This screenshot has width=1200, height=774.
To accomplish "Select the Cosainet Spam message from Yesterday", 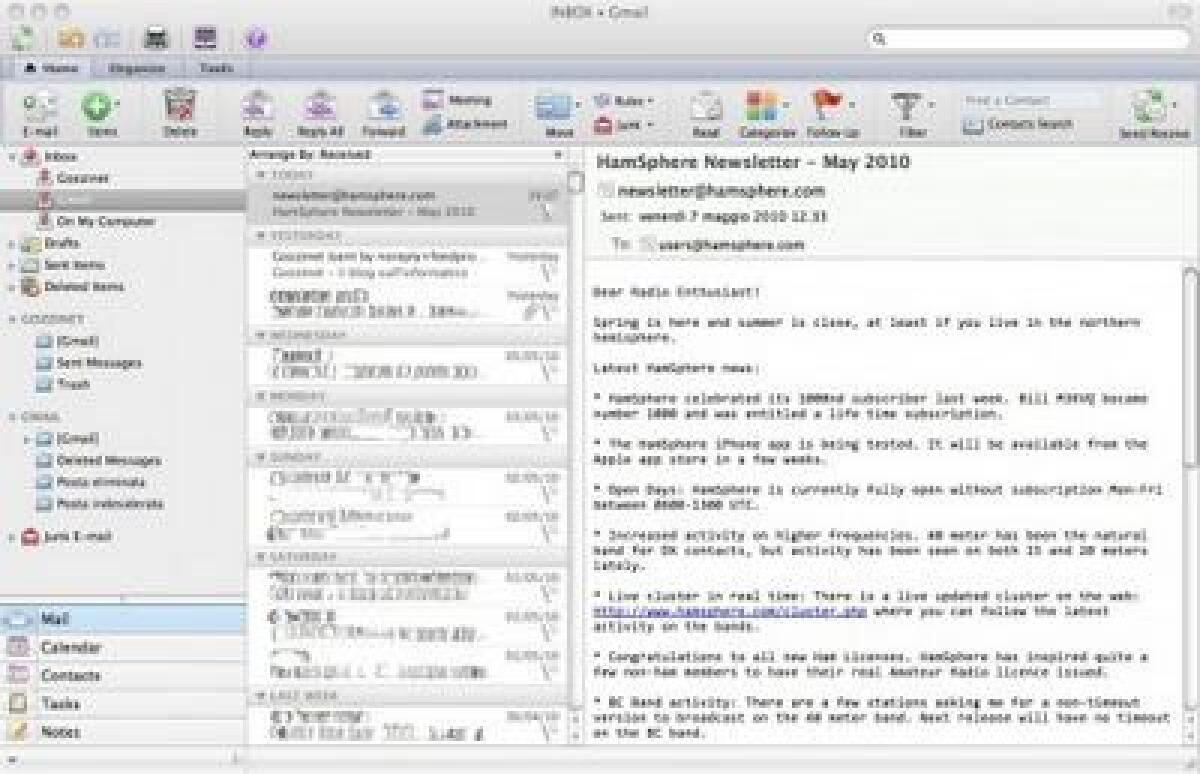I will click(x=407, y=264).
